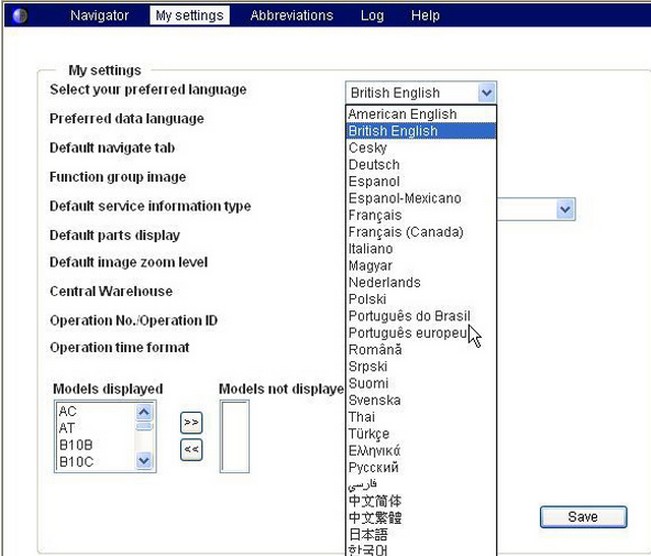Select Română language option
Viewport: 651px width, 556px height.
(x=421, y=350)
